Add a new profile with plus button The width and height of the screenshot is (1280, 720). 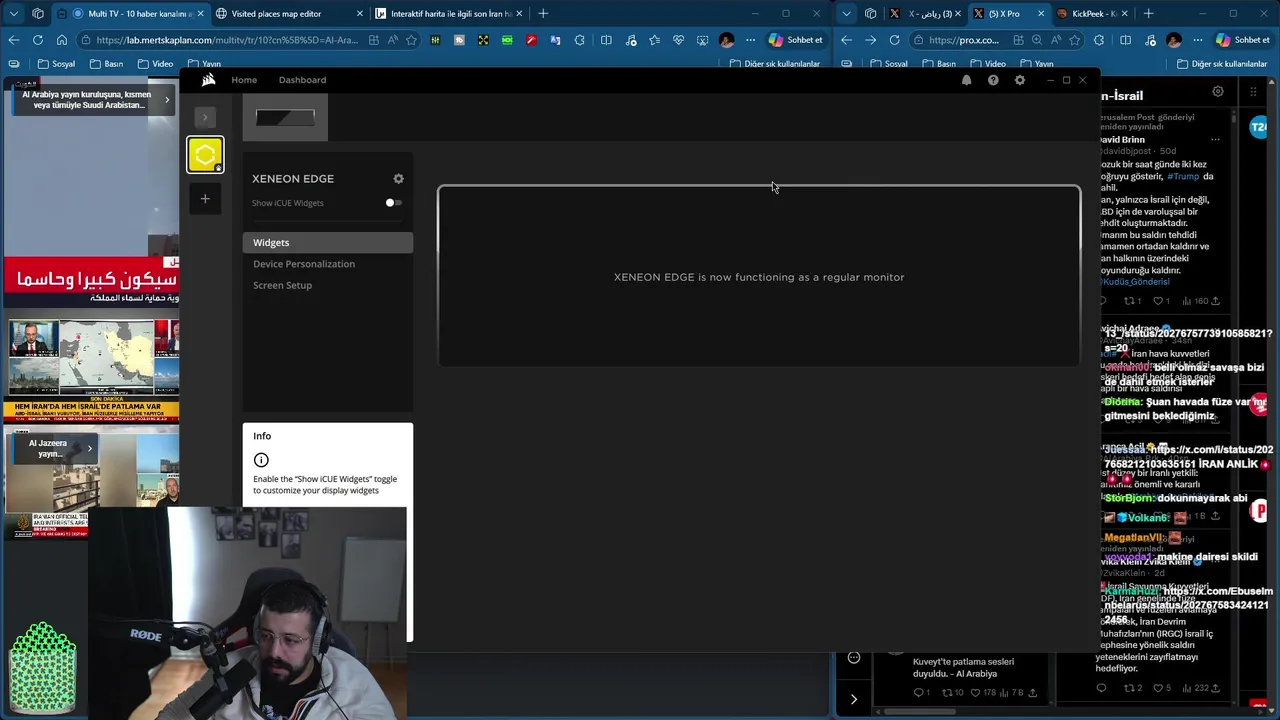coord(205,198)
